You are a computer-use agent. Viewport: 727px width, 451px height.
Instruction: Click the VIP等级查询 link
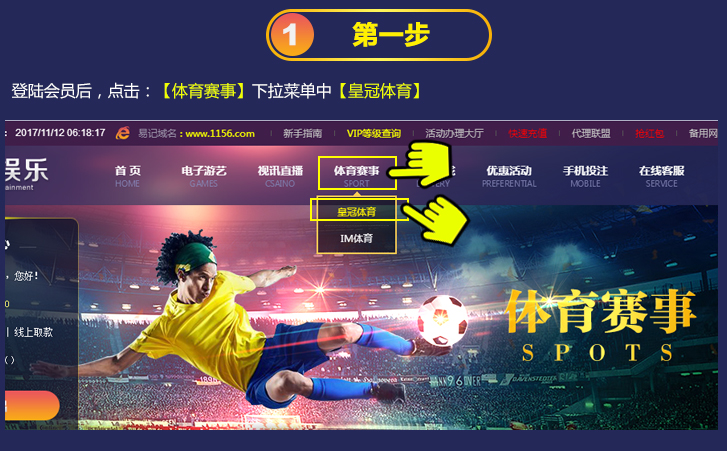pos(374,133)
